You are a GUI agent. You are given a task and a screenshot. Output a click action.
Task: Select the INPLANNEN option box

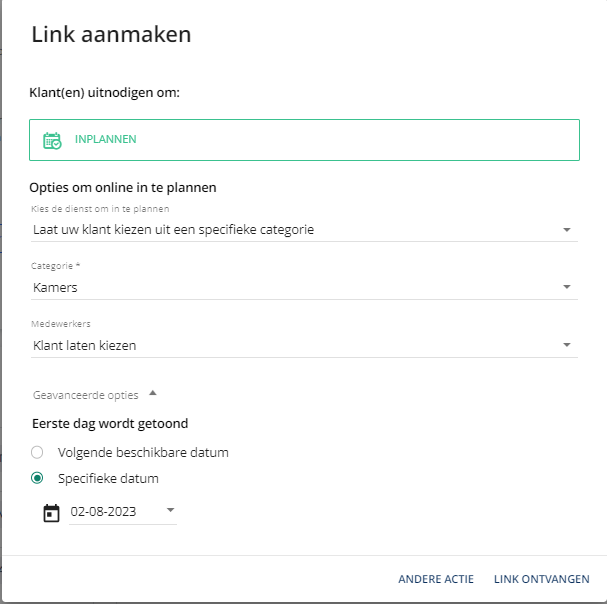point(304,140)
